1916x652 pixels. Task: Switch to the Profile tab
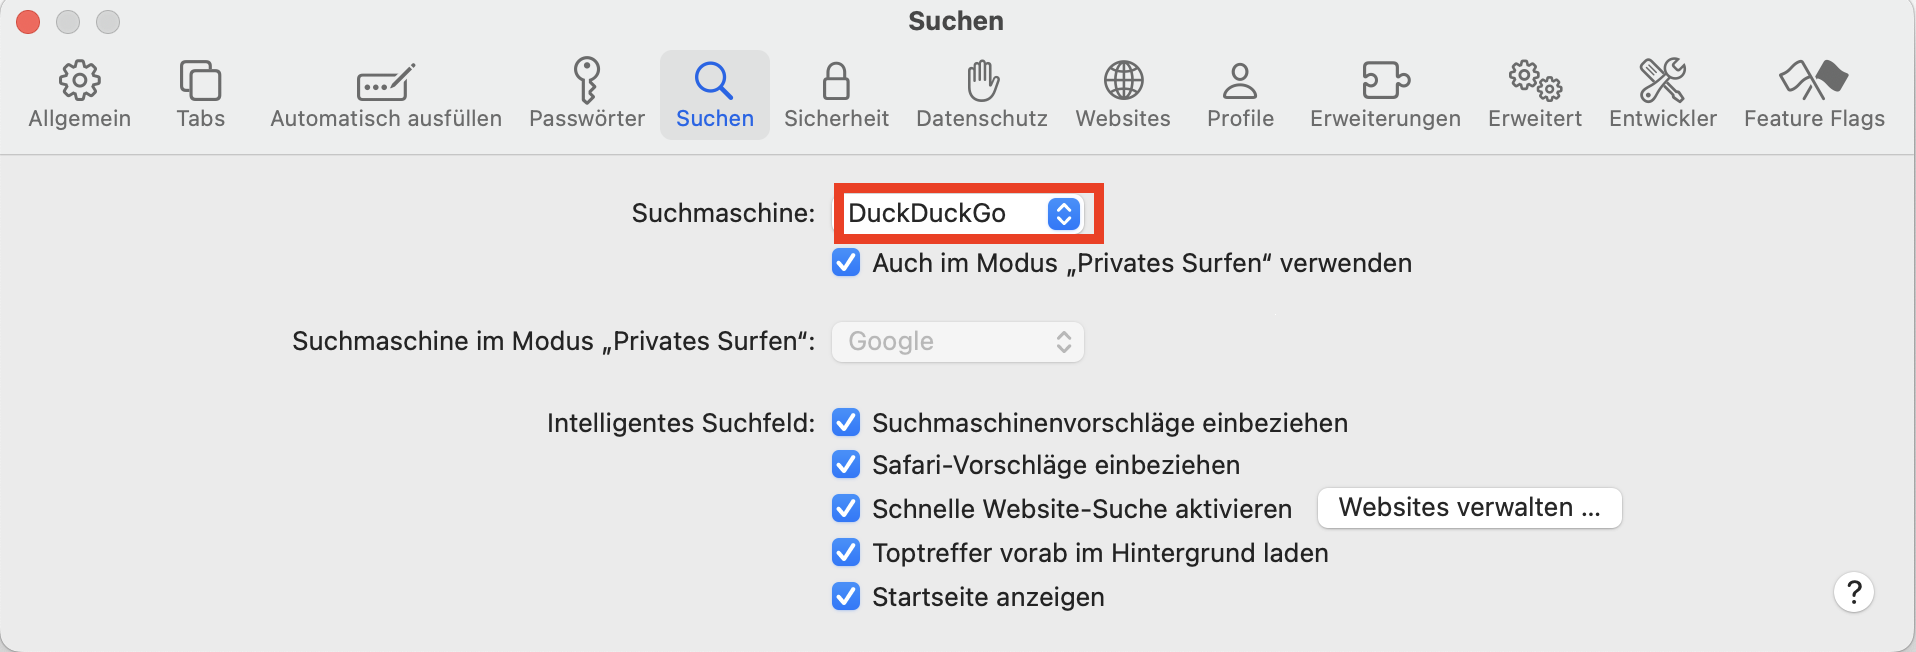[1240, 95]
